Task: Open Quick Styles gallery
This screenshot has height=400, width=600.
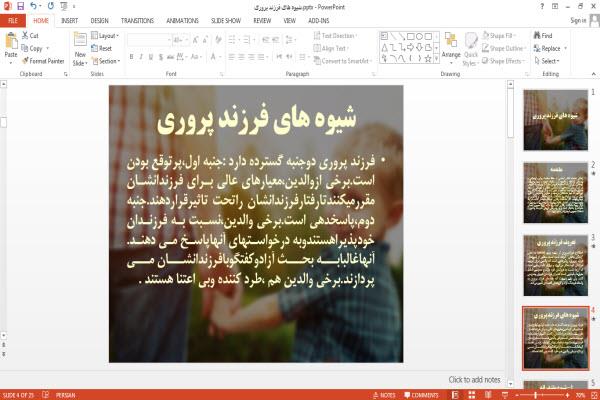Action: (x=471, y=49)
